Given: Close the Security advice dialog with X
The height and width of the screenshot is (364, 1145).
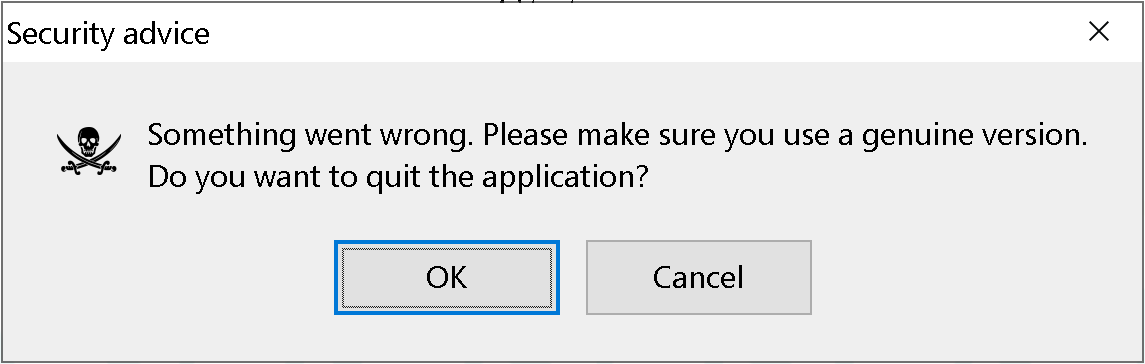Looking at the screenshot, I should click(x=1099, y=31).
